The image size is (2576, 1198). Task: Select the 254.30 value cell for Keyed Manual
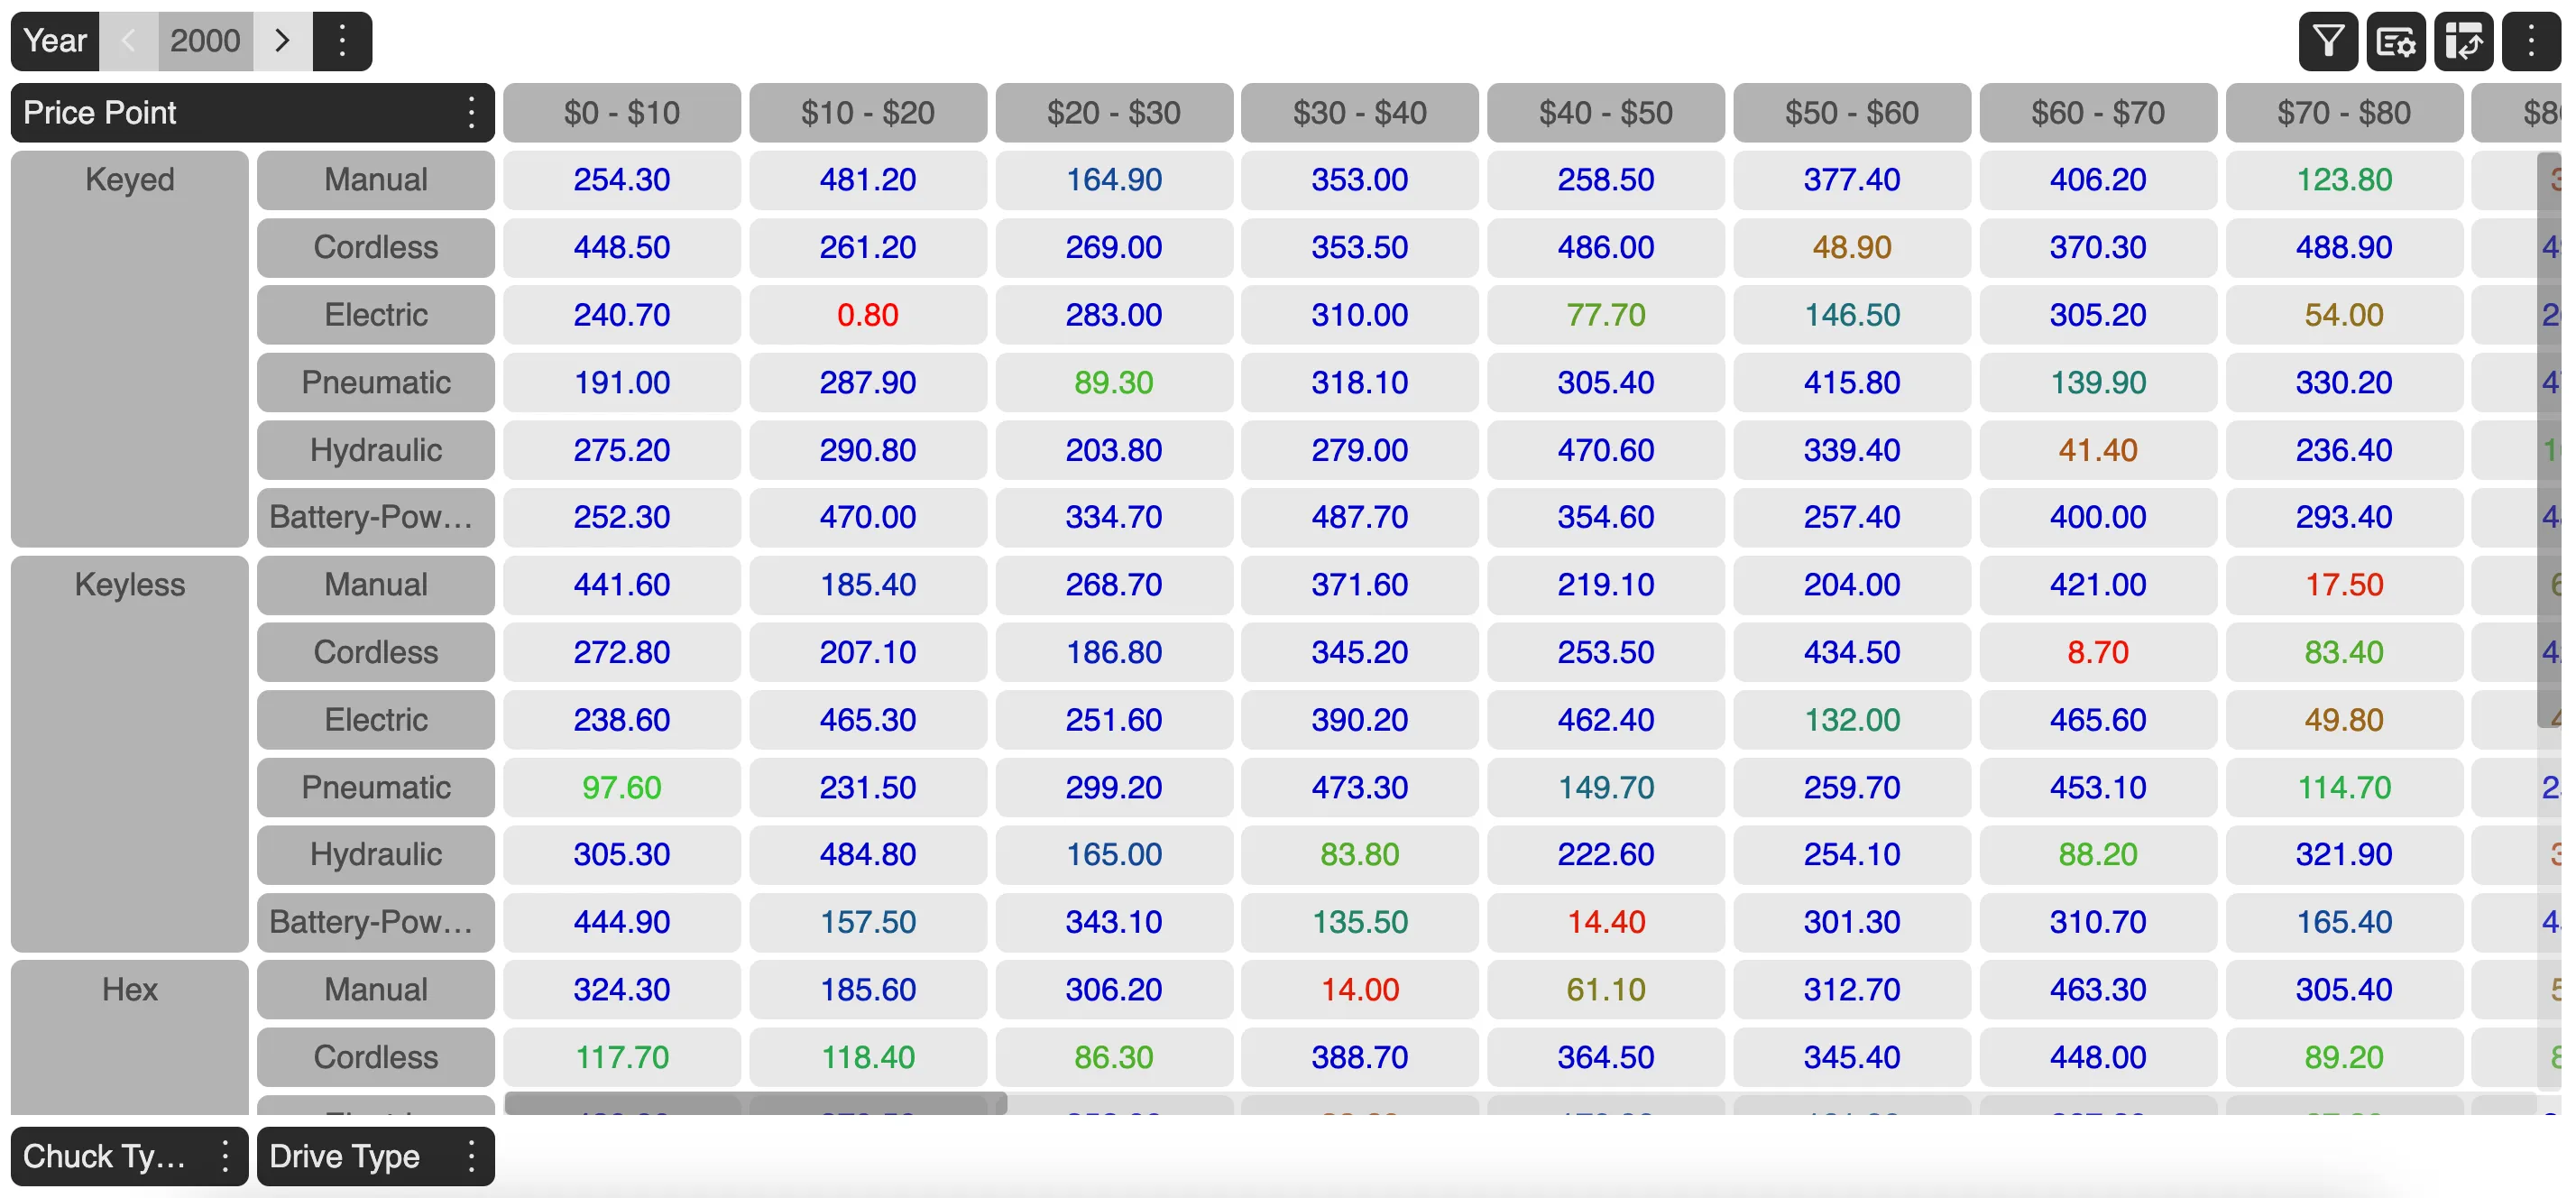click(x=622, y=180)
